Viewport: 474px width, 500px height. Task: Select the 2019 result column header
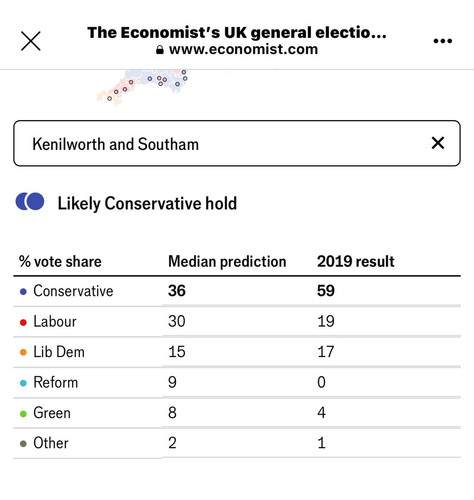coord(356,261)
